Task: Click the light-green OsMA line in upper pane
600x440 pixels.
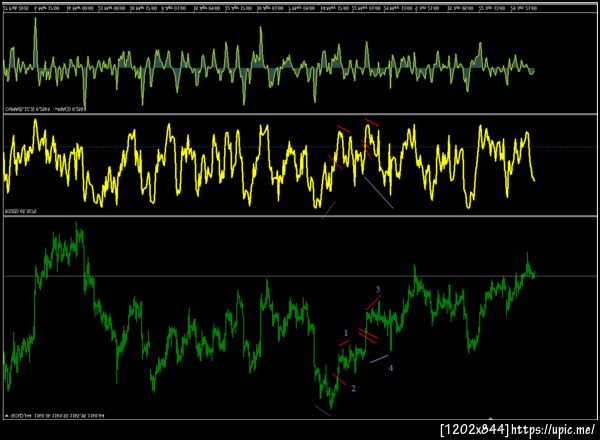Action: point(268,65)
